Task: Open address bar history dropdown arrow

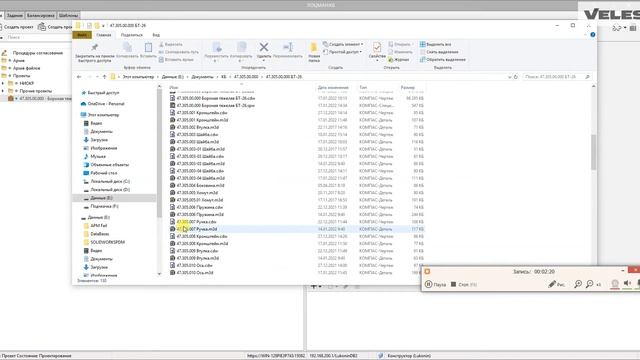Action: [509, 77]
